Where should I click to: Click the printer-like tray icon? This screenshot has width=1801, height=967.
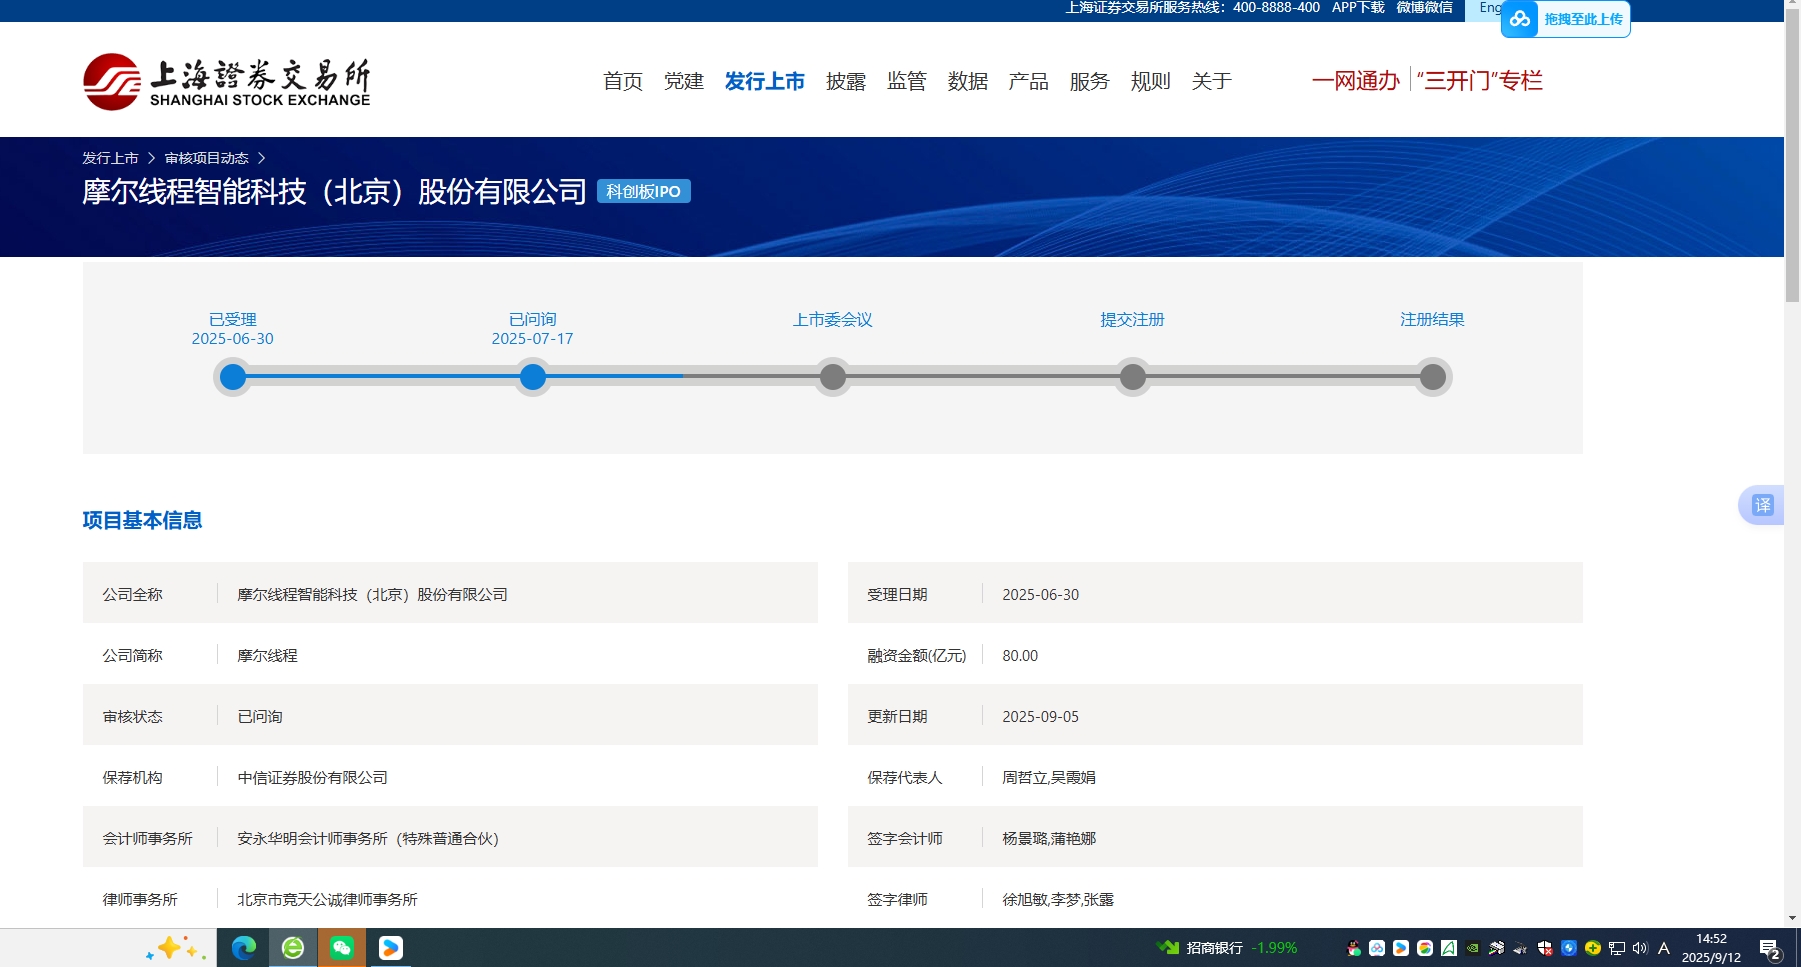[x=1497, y=948]
